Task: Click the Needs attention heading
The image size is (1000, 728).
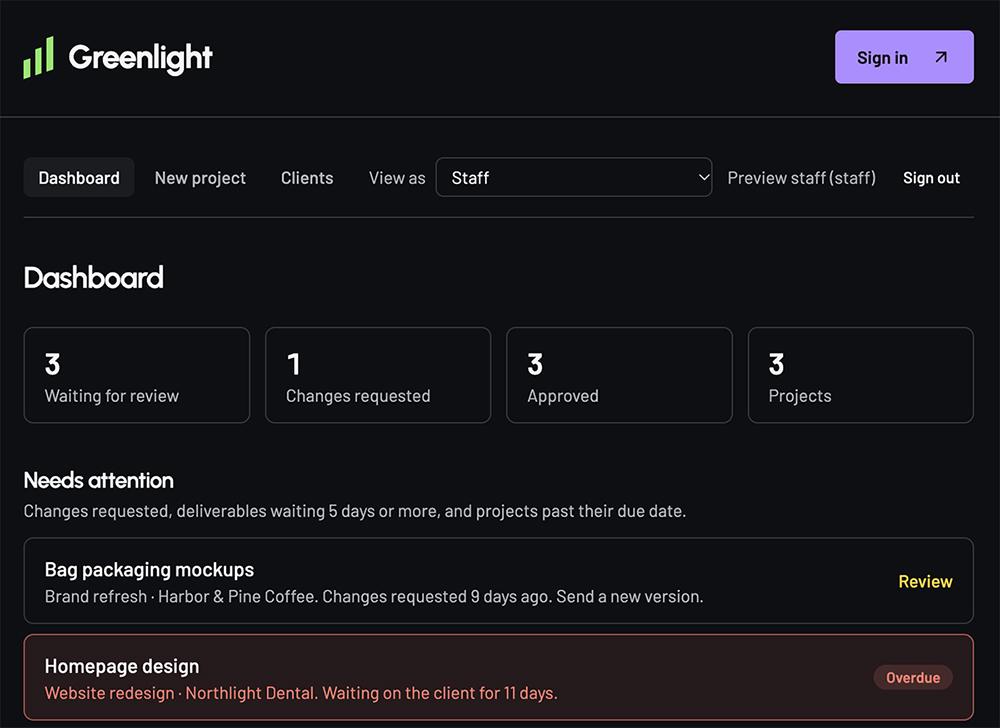Action: point(99,480)
